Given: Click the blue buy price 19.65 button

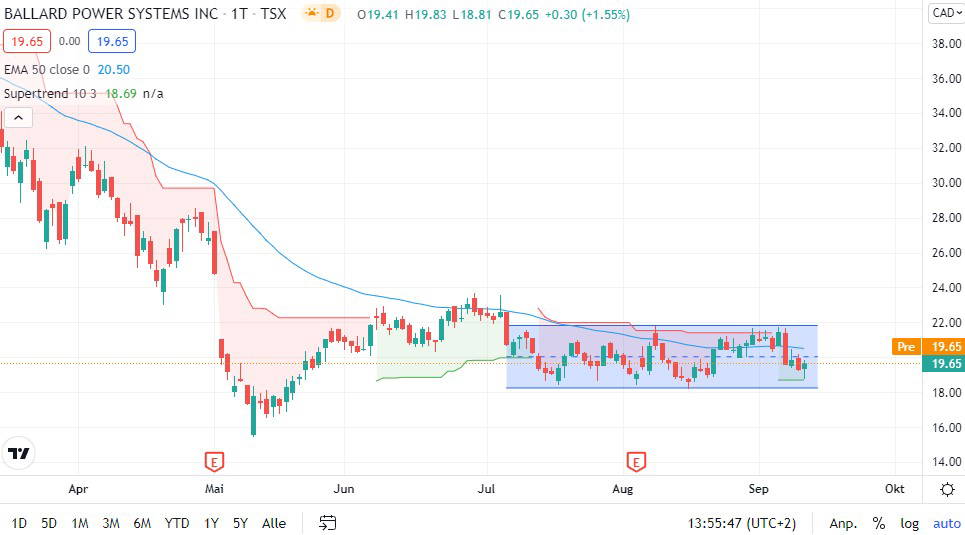Looking at the screenshot, I should coord(112,41).
